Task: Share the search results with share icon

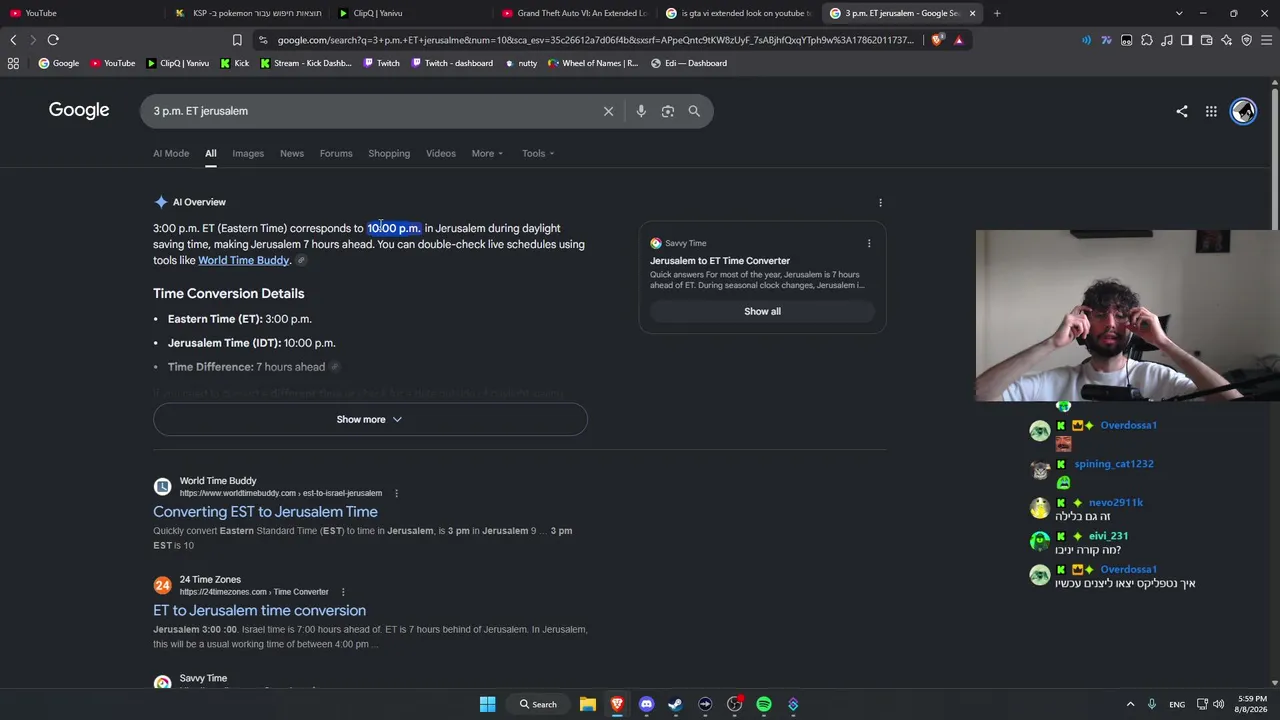Action: click(1182, 111)
